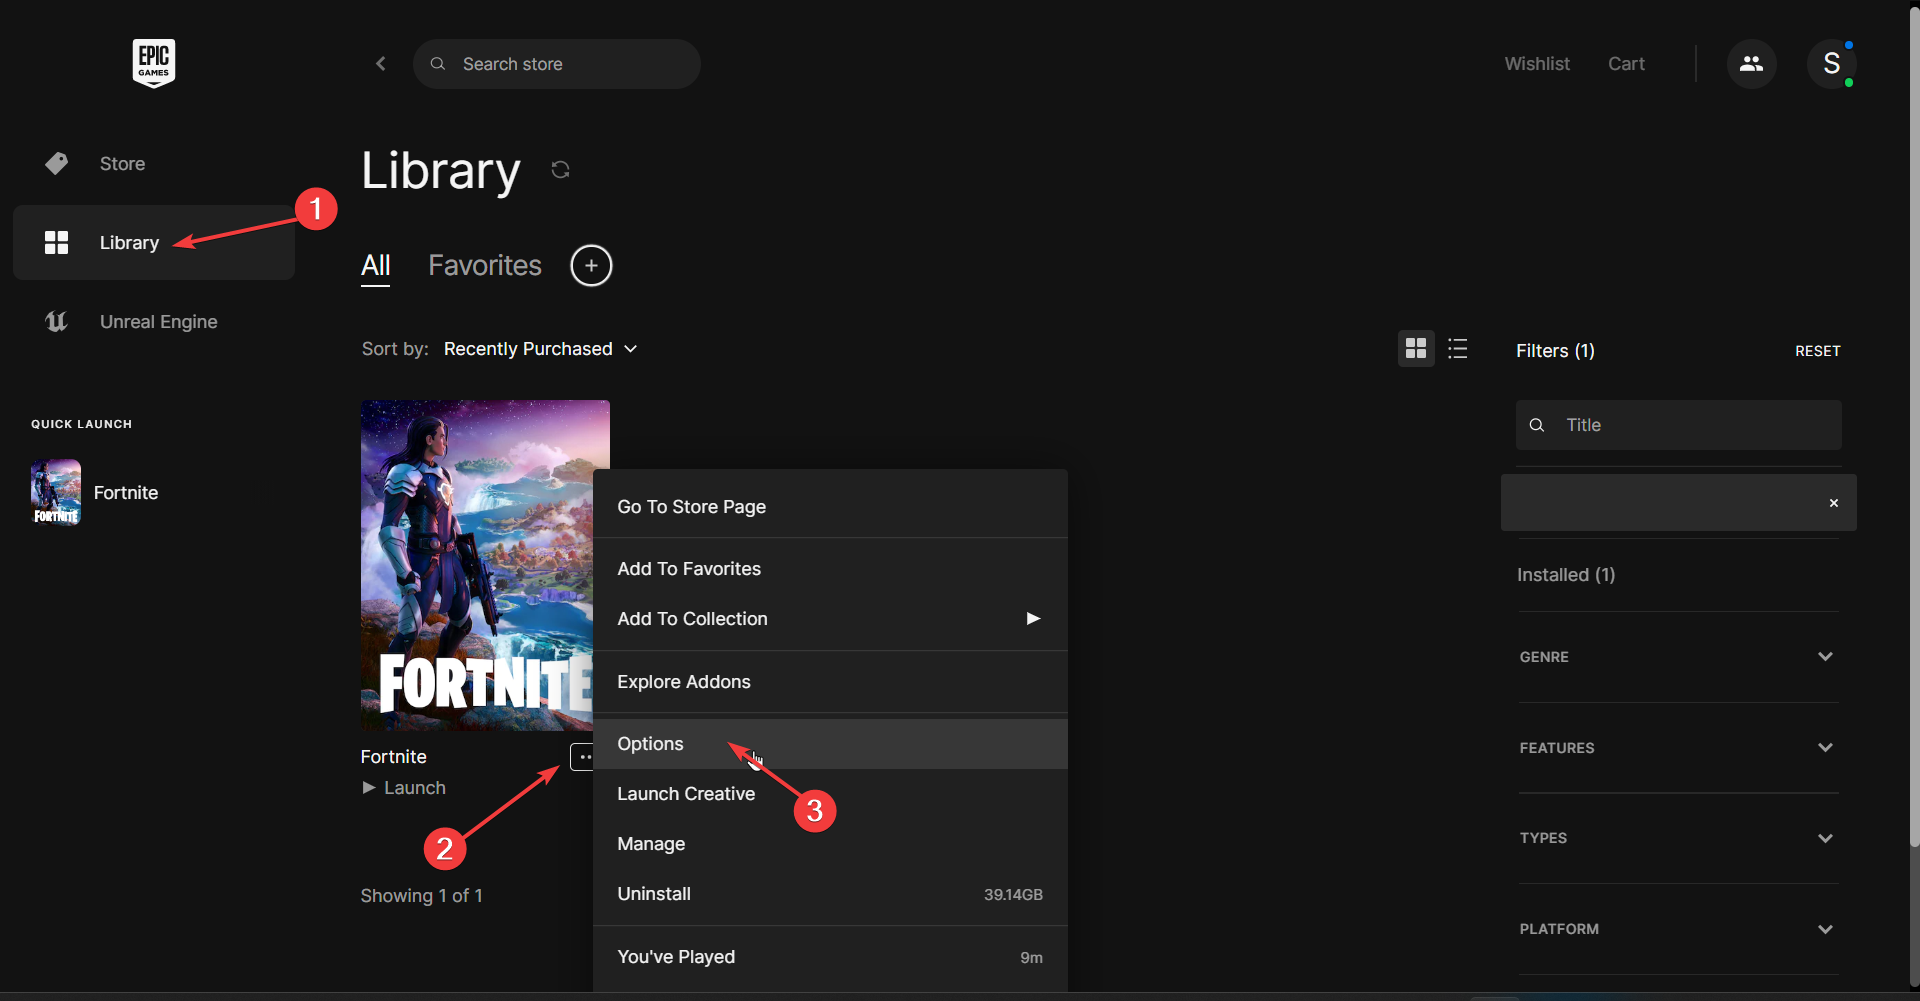The width and height of the screenshot is (1920, 1001).
Task: Open the Friends list icon
Action: 1751,64
